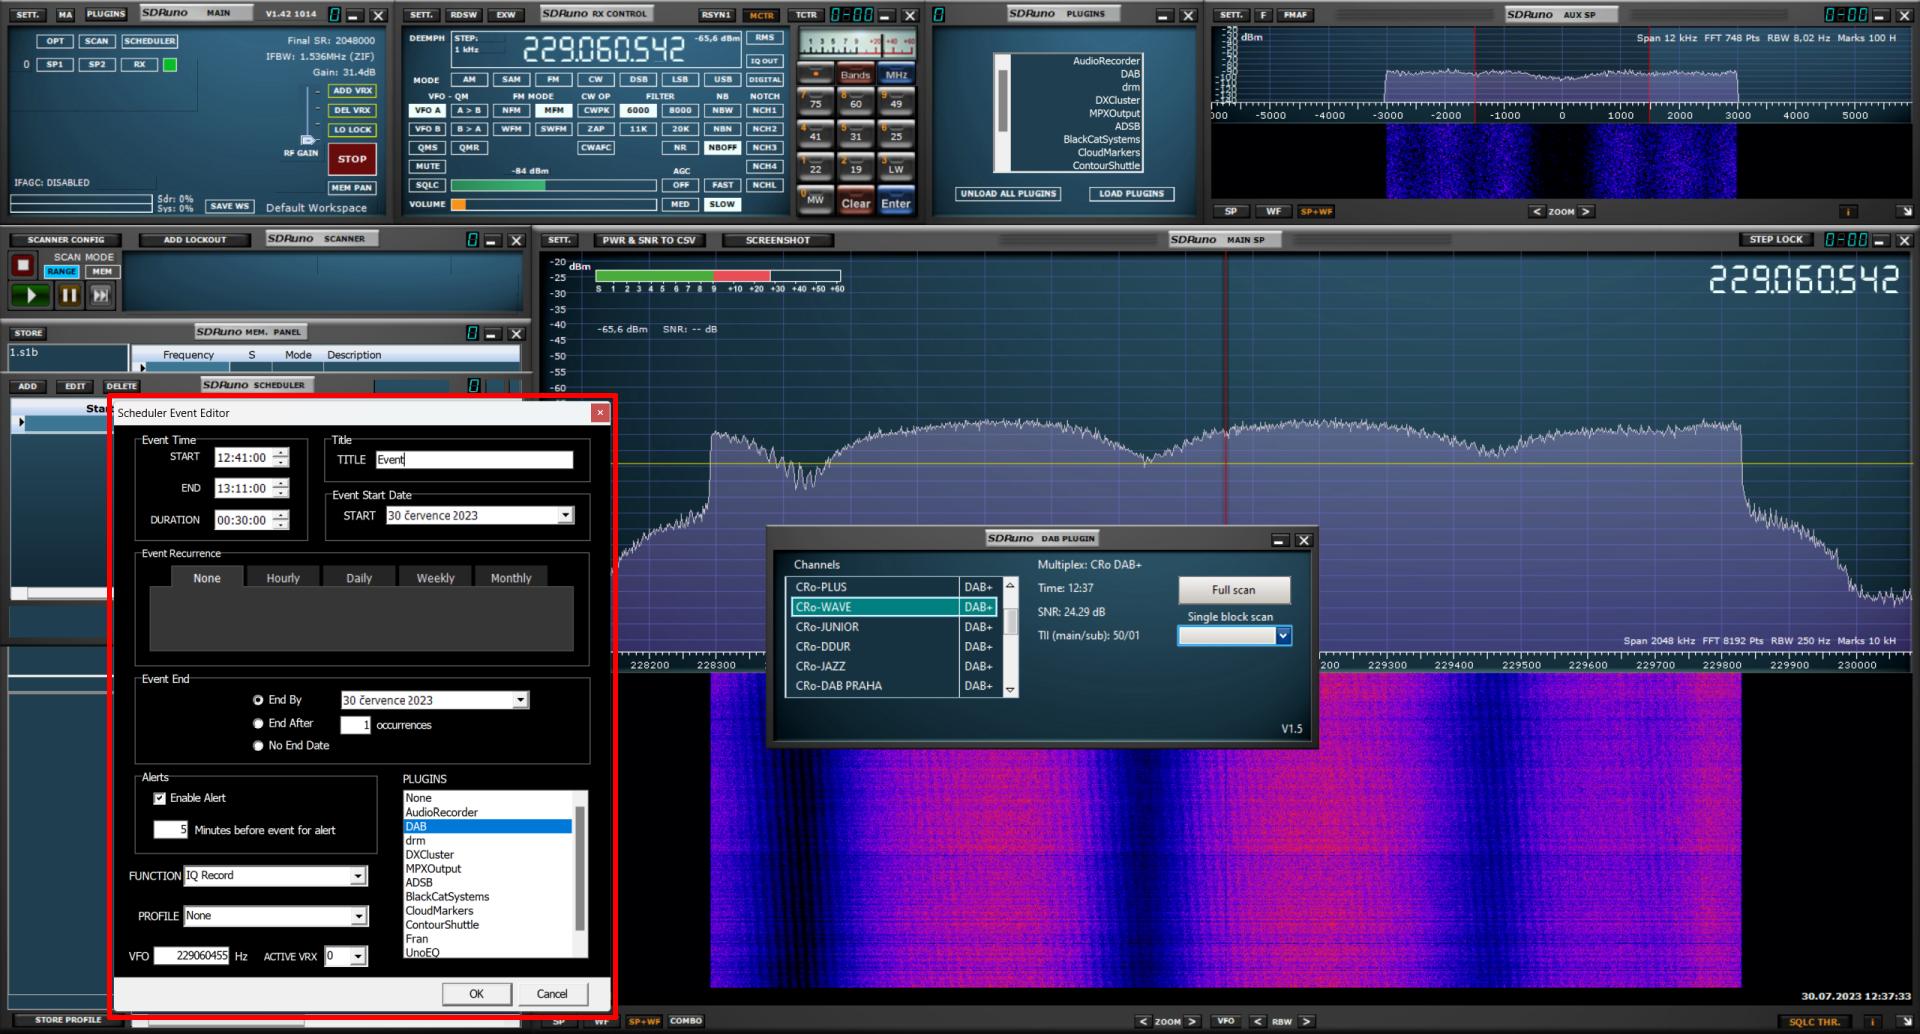This screenshot has width=1920, height=1034.
Task: Click the zoom-out arrow in Aux SP
Action: coord(1537,212)
